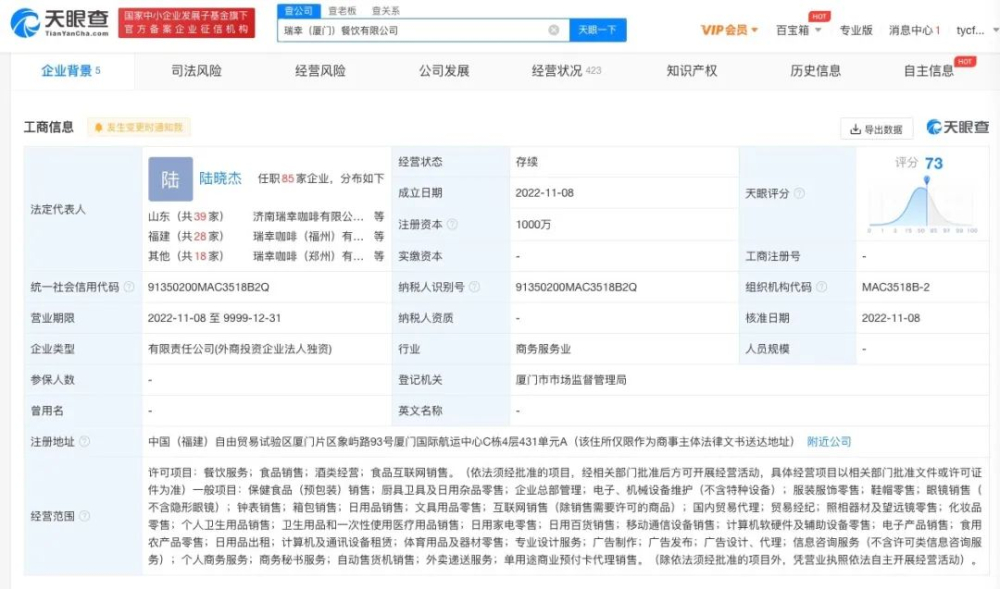1000x589 pixels.
Task: Click the 天眼一下 search button
Action: (x=598, y=30)
